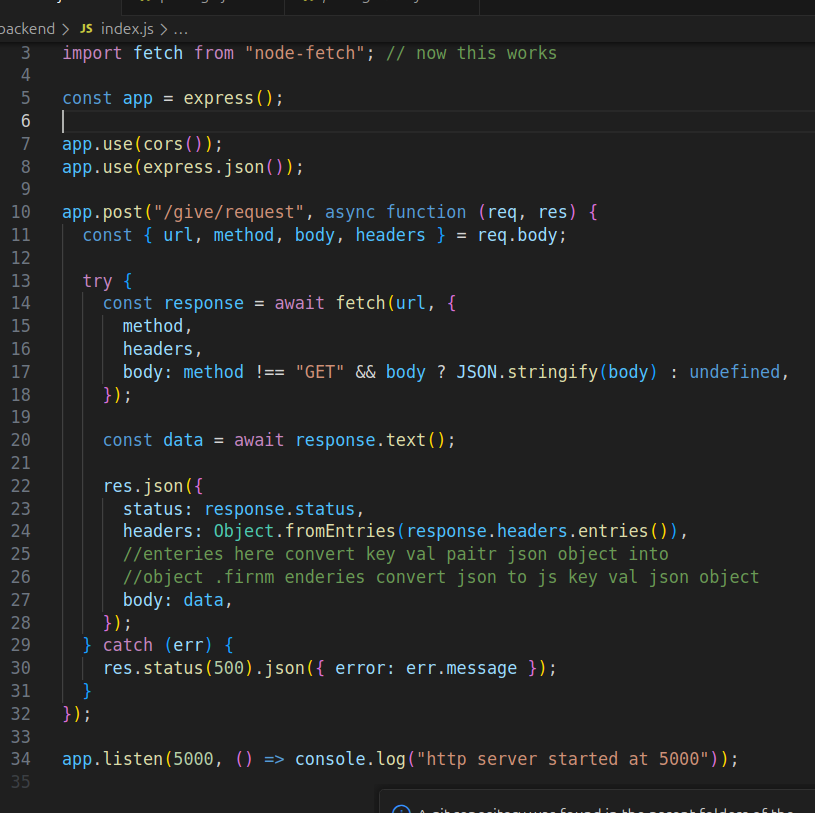
Task: Click JSON.stringify on line 17
Action: (x=527, y=372)
